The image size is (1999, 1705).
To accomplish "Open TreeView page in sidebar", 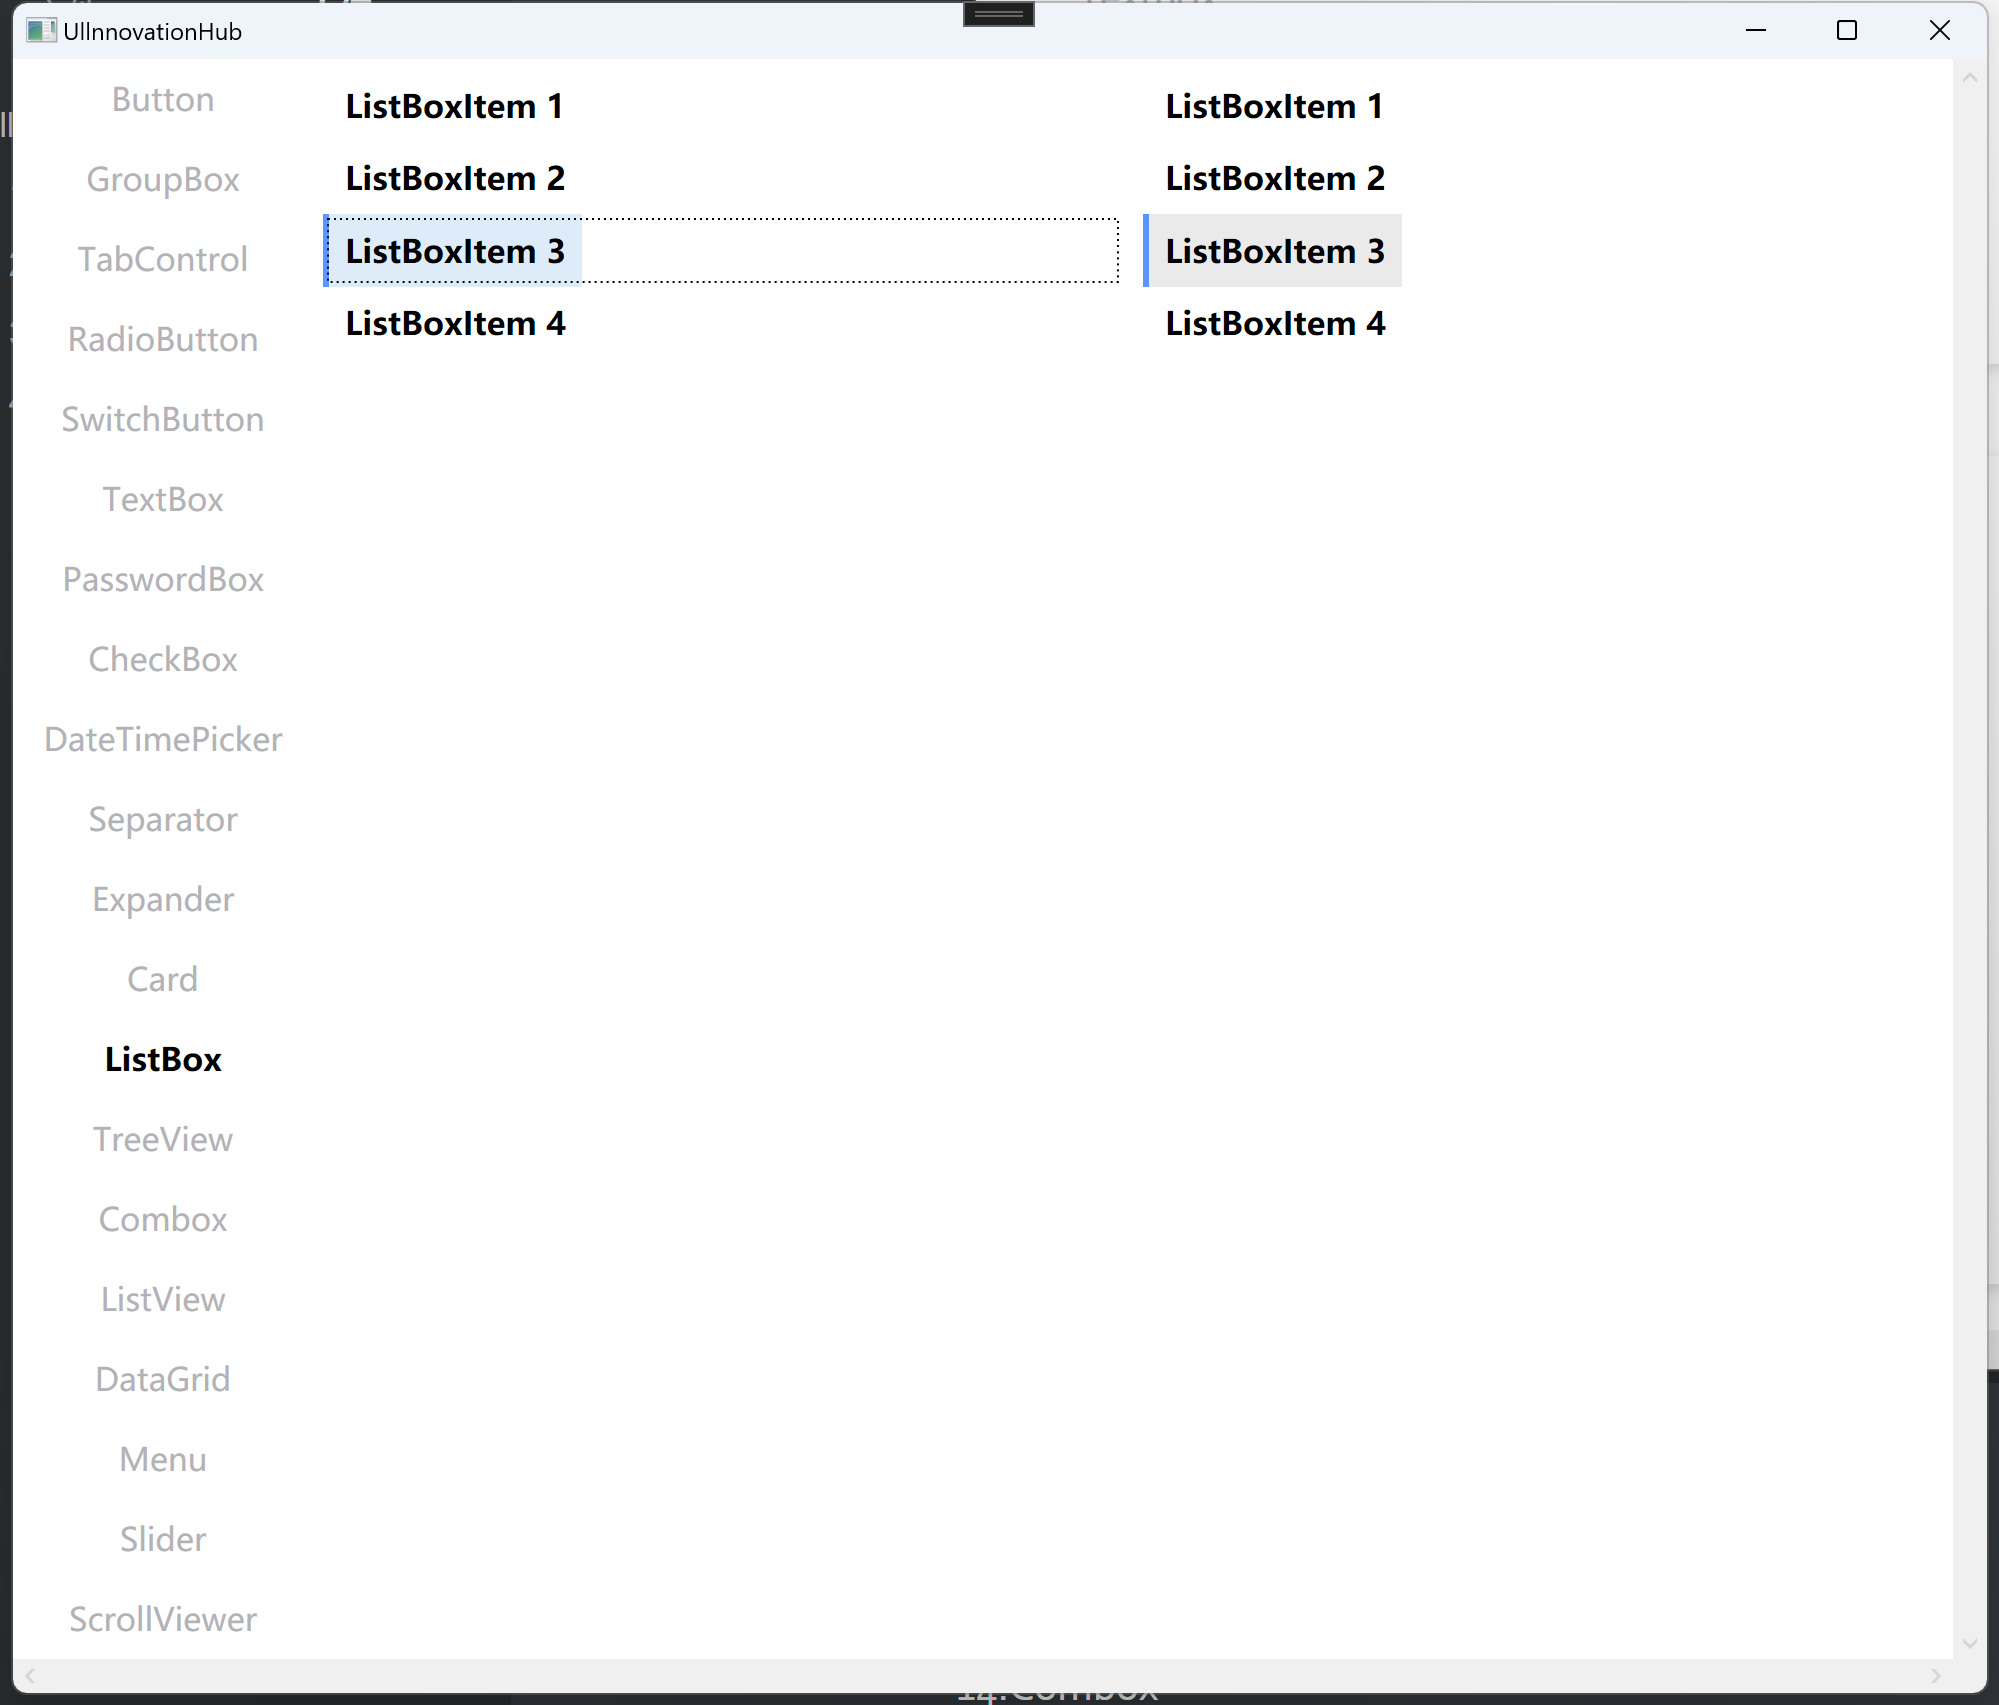I will pos(163,1139).
